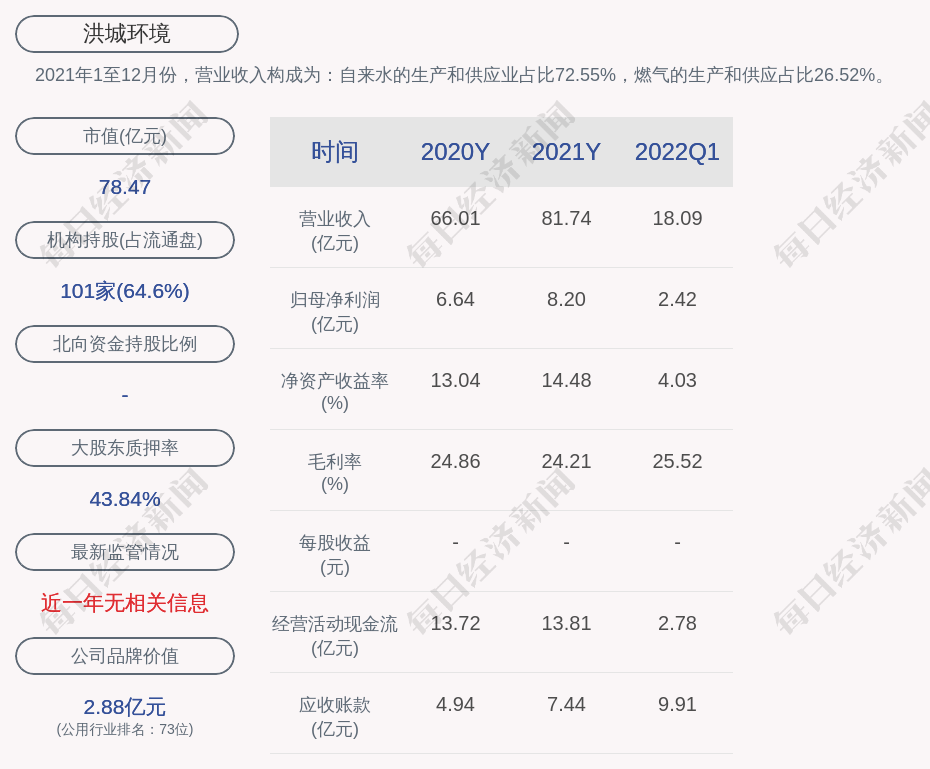The image size is (930, 769).
Task: Click the 归母净利润 row label
Action: point(335,312)
